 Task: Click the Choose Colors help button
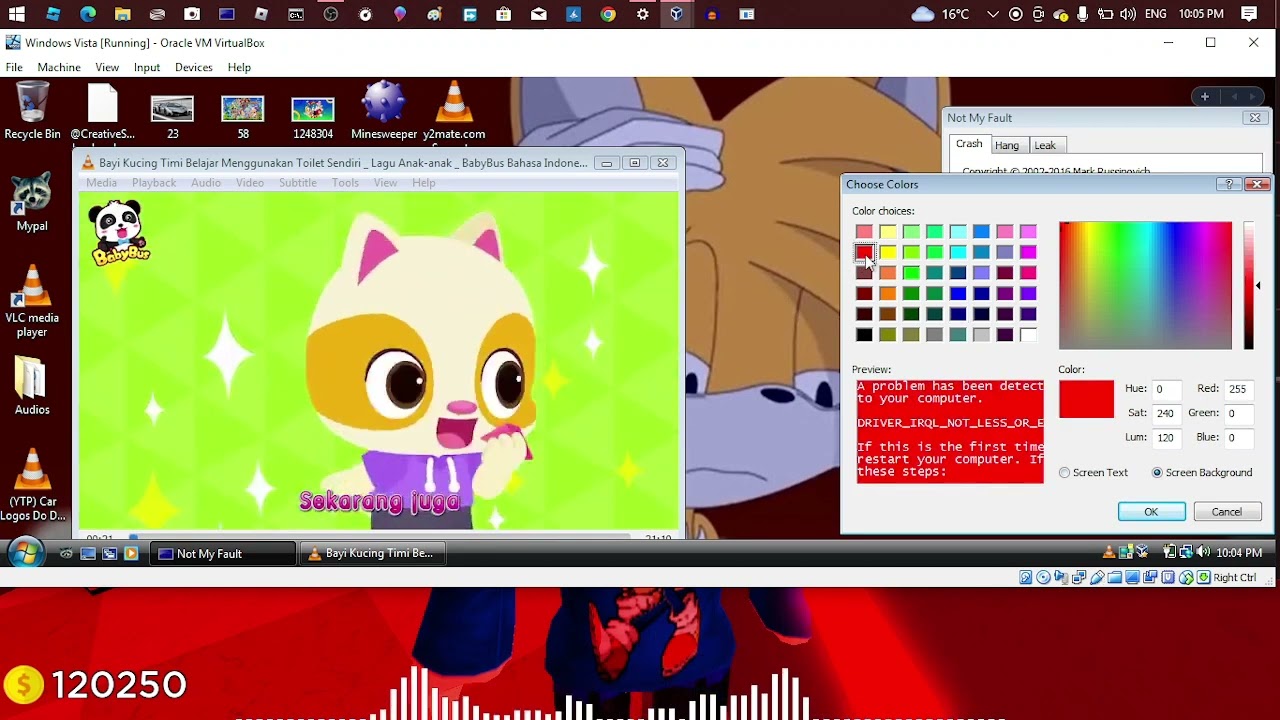1228,184
